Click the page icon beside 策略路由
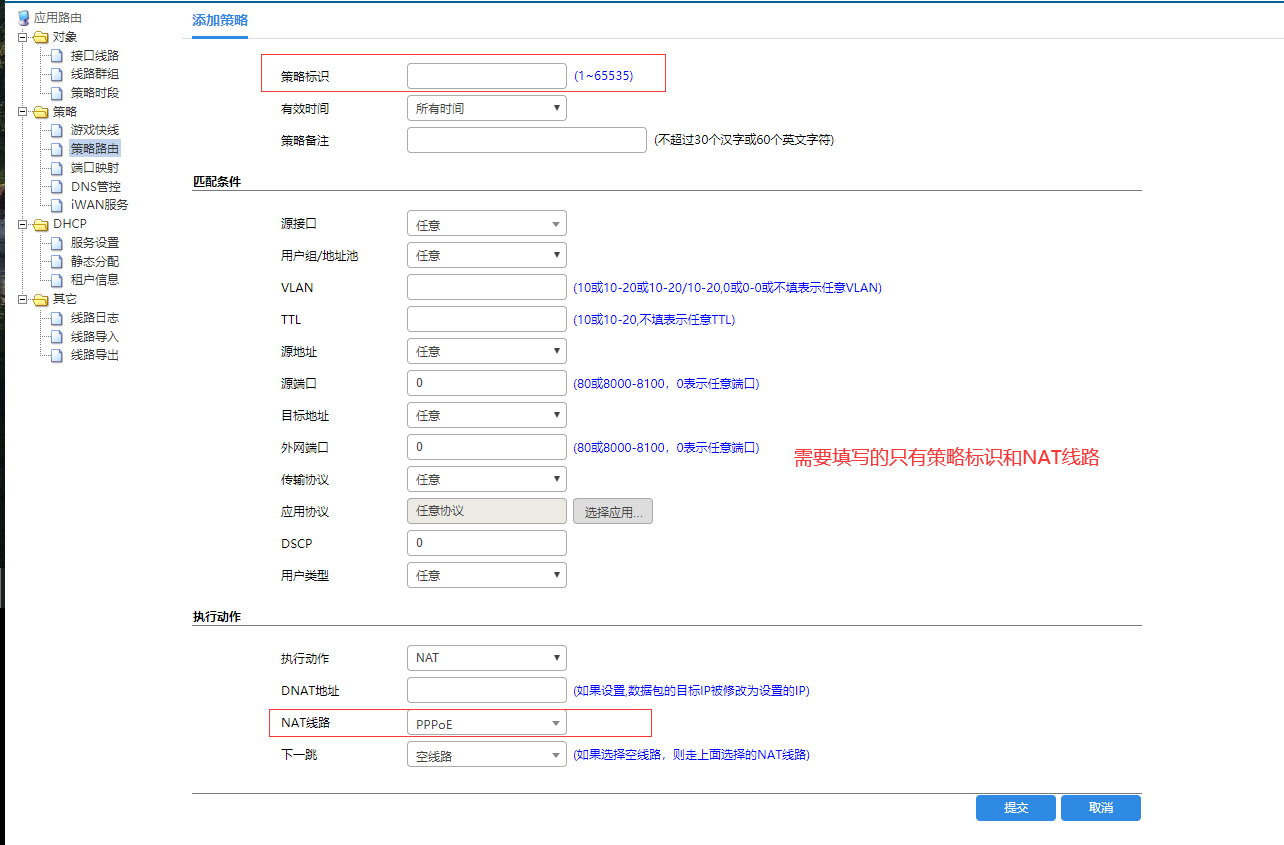Screen dimensions: 1284x845 coord(59,149)
